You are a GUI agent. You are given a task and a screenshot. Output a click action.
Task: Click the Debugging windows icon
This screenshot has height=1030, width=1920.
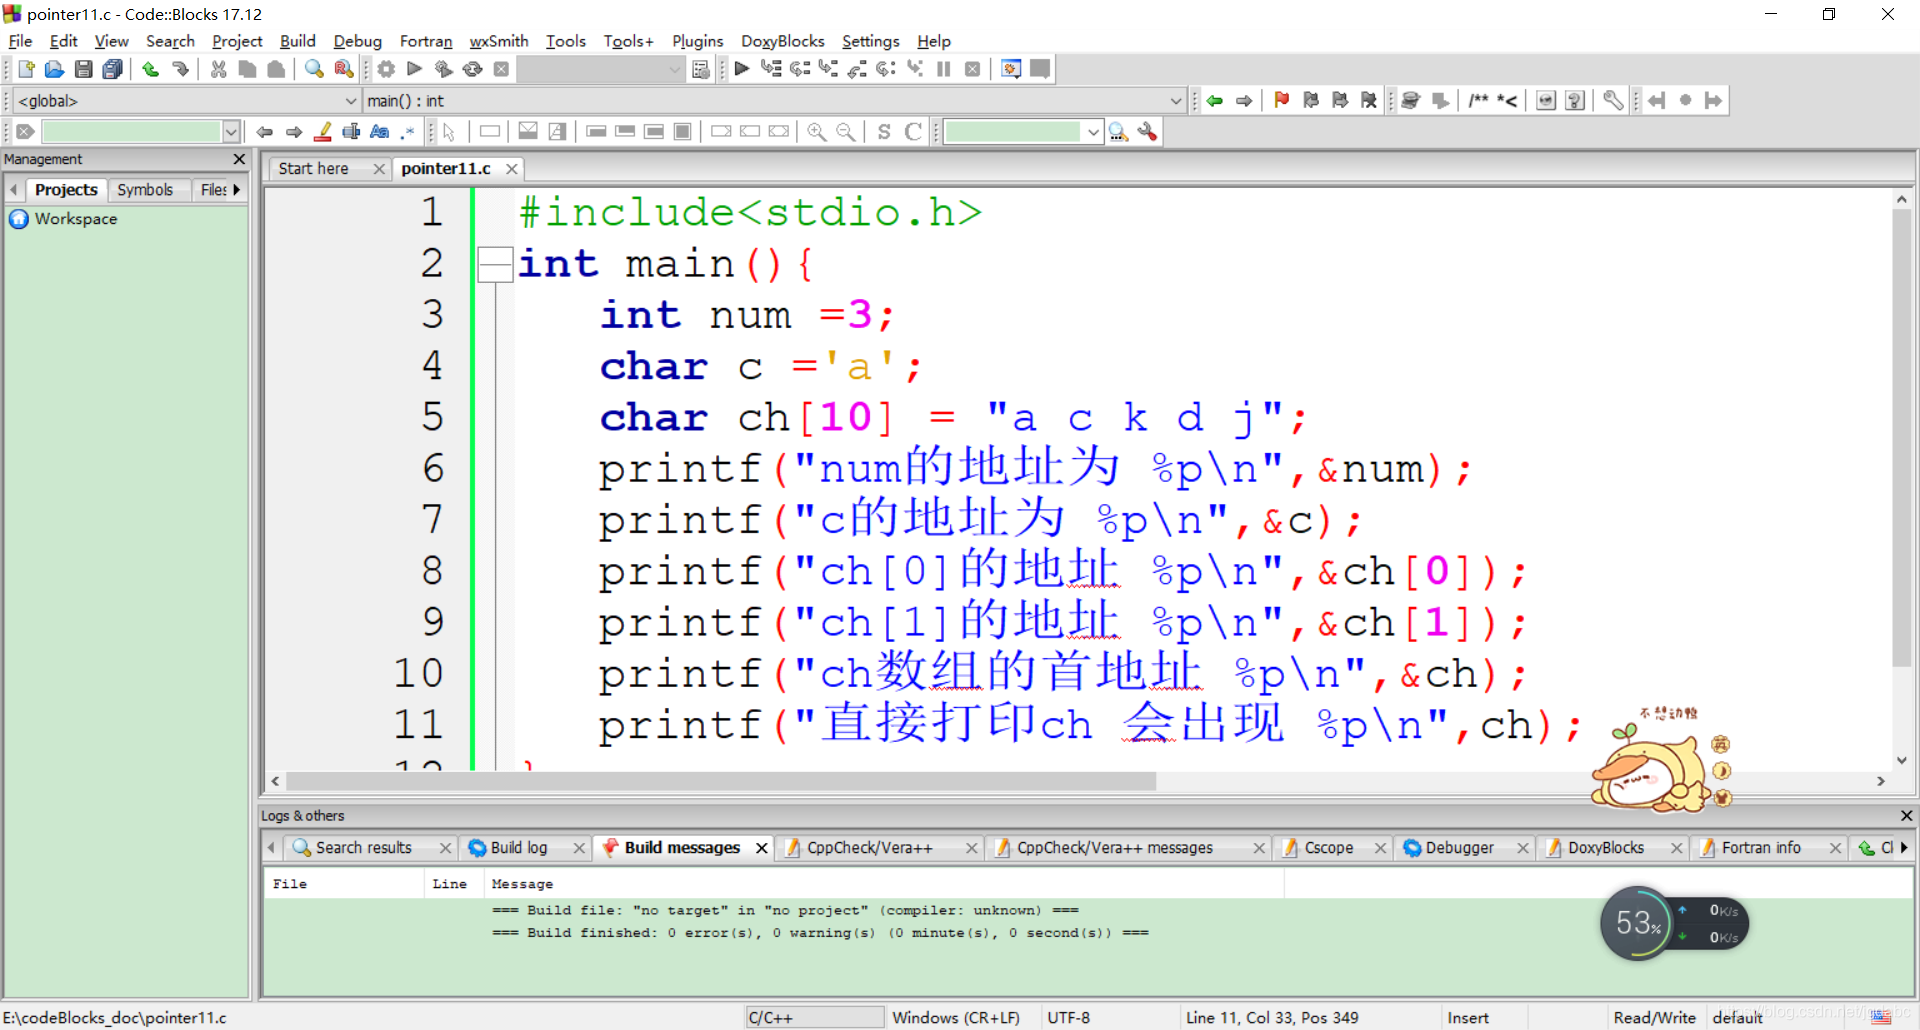[1011, 69]
